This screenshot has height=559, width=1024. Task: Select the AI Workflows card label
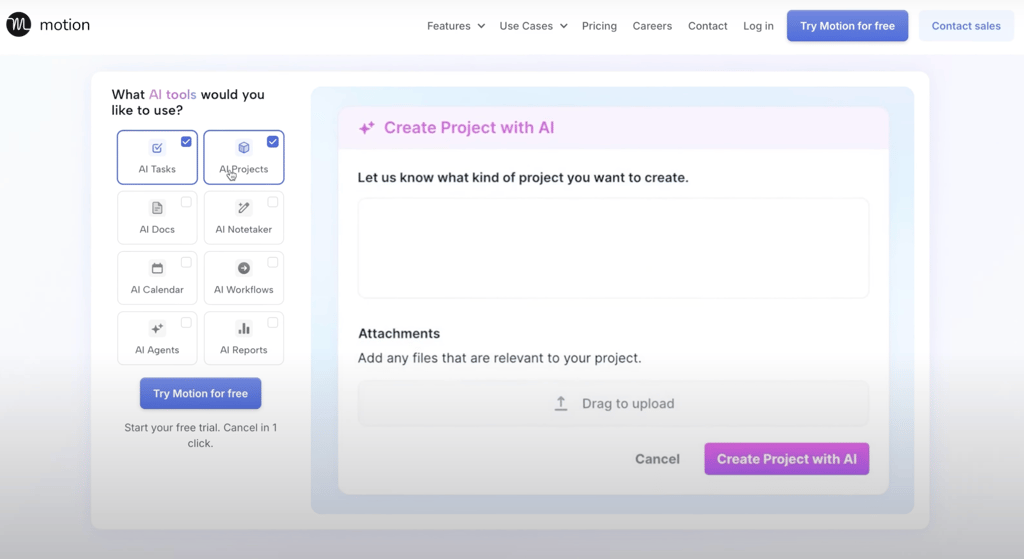coord(244,289)
